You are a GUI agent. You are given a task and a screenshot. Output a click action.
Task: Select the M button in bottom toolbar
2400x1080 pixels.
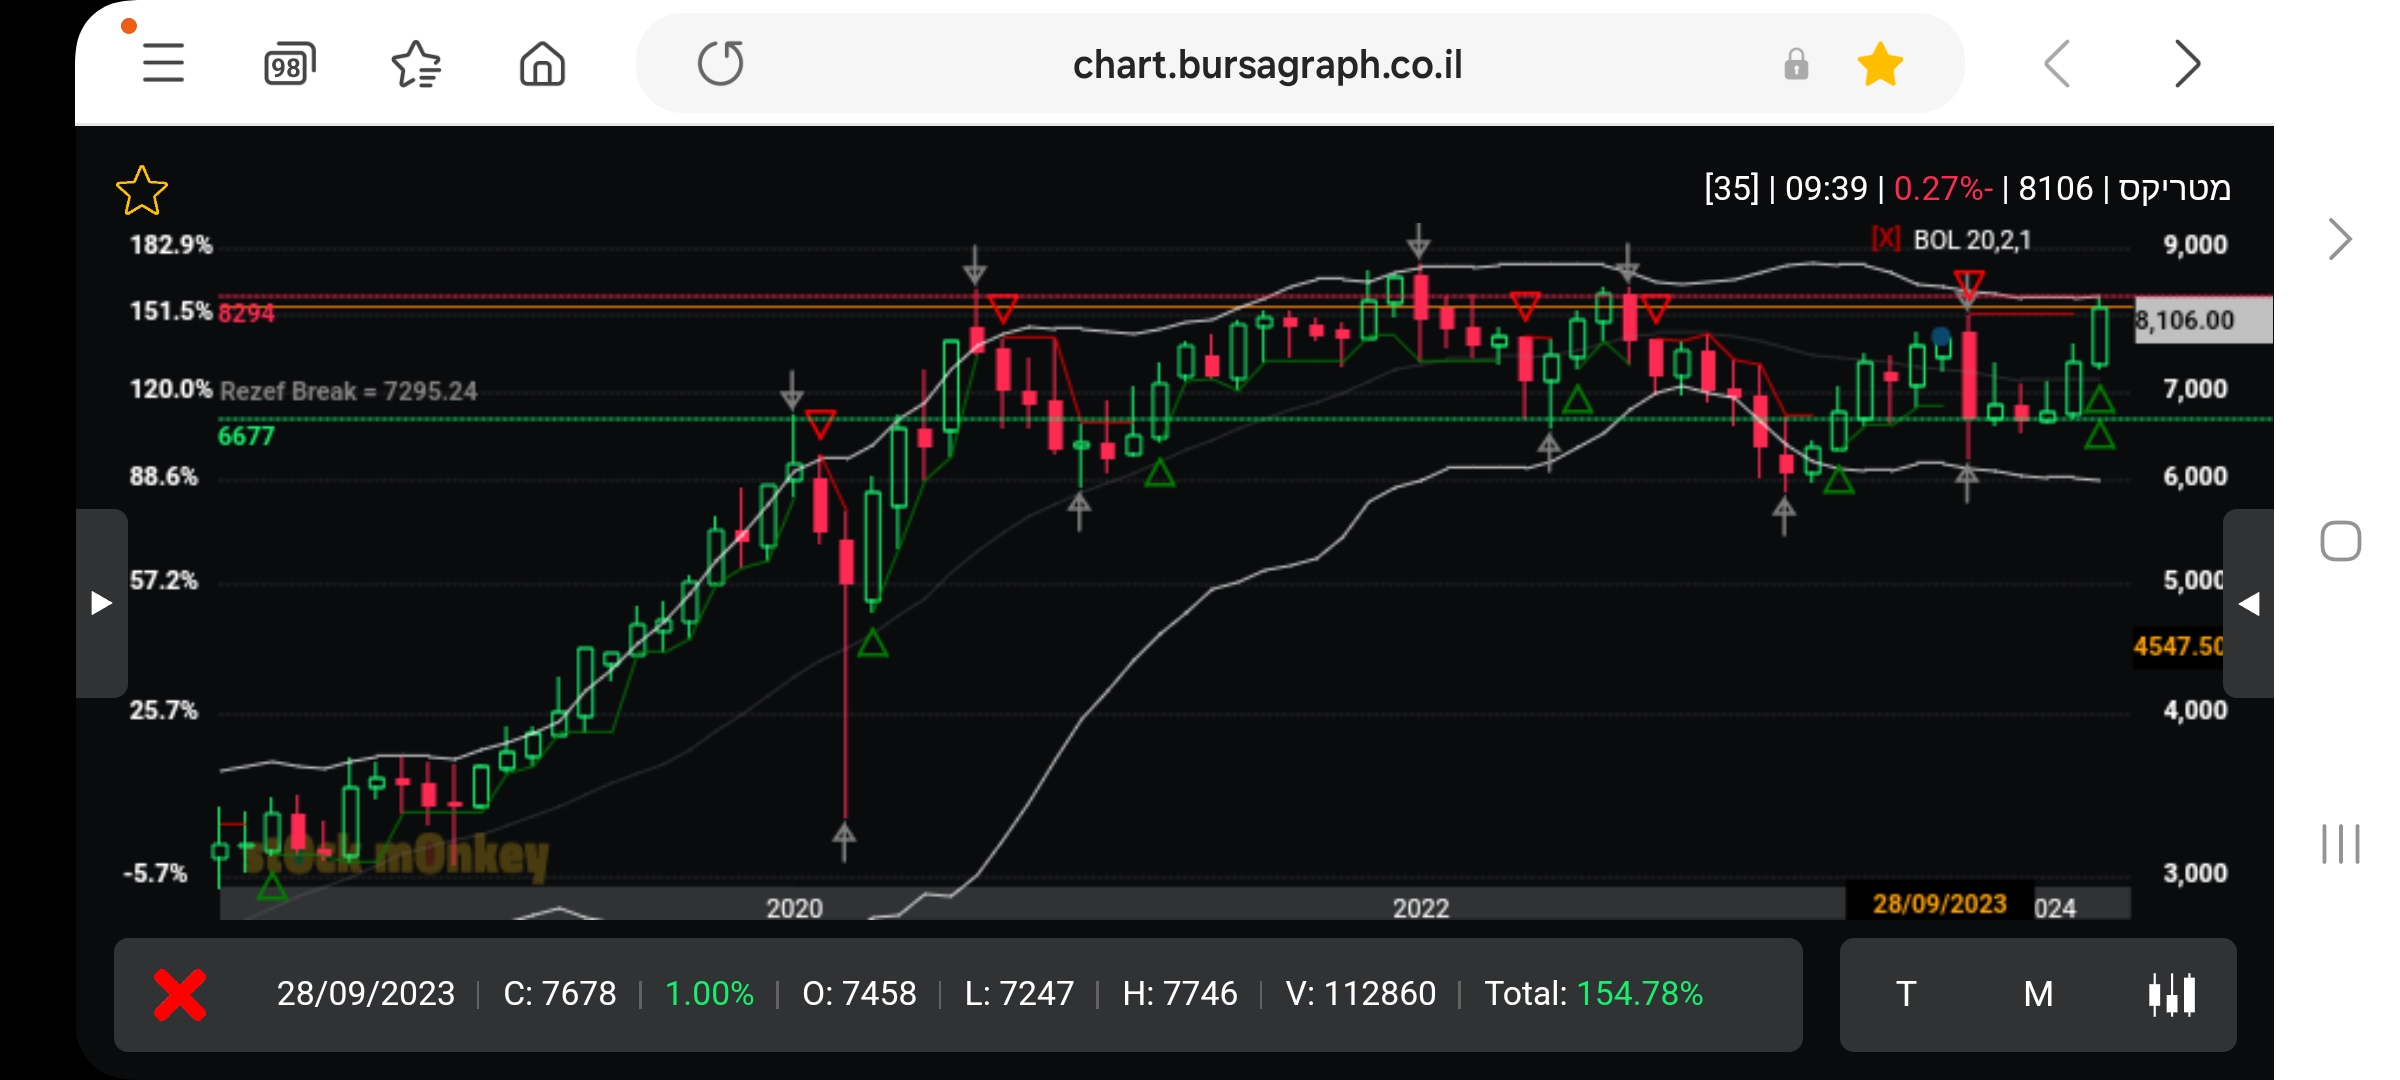(x=2038, y=994)
